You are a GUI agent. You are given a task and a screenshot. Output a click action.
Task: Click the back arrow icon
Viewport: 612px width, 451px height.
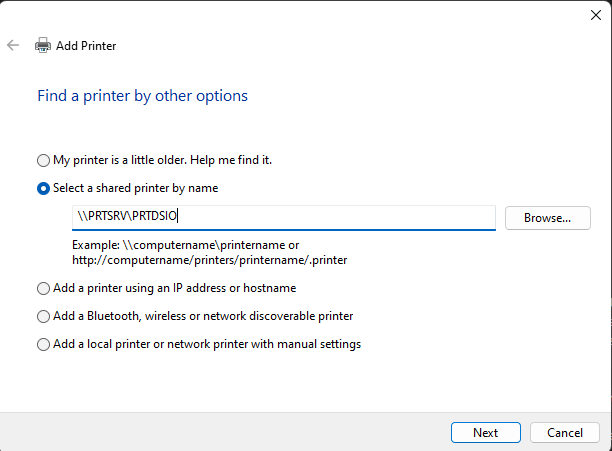click(x=13, y=45)
